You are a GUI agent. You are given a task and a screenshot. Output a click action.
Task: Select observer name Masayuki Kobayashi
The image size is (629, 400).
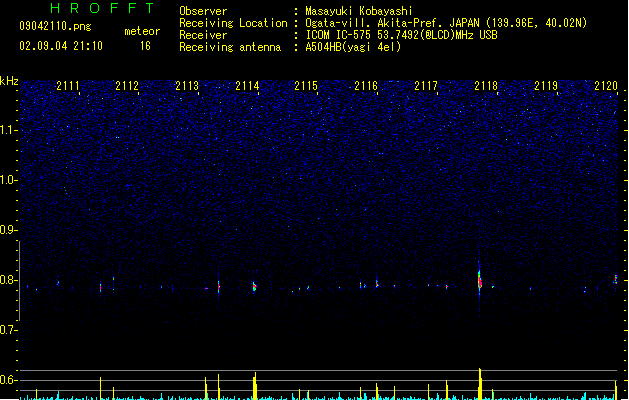[x=359, y=11]
